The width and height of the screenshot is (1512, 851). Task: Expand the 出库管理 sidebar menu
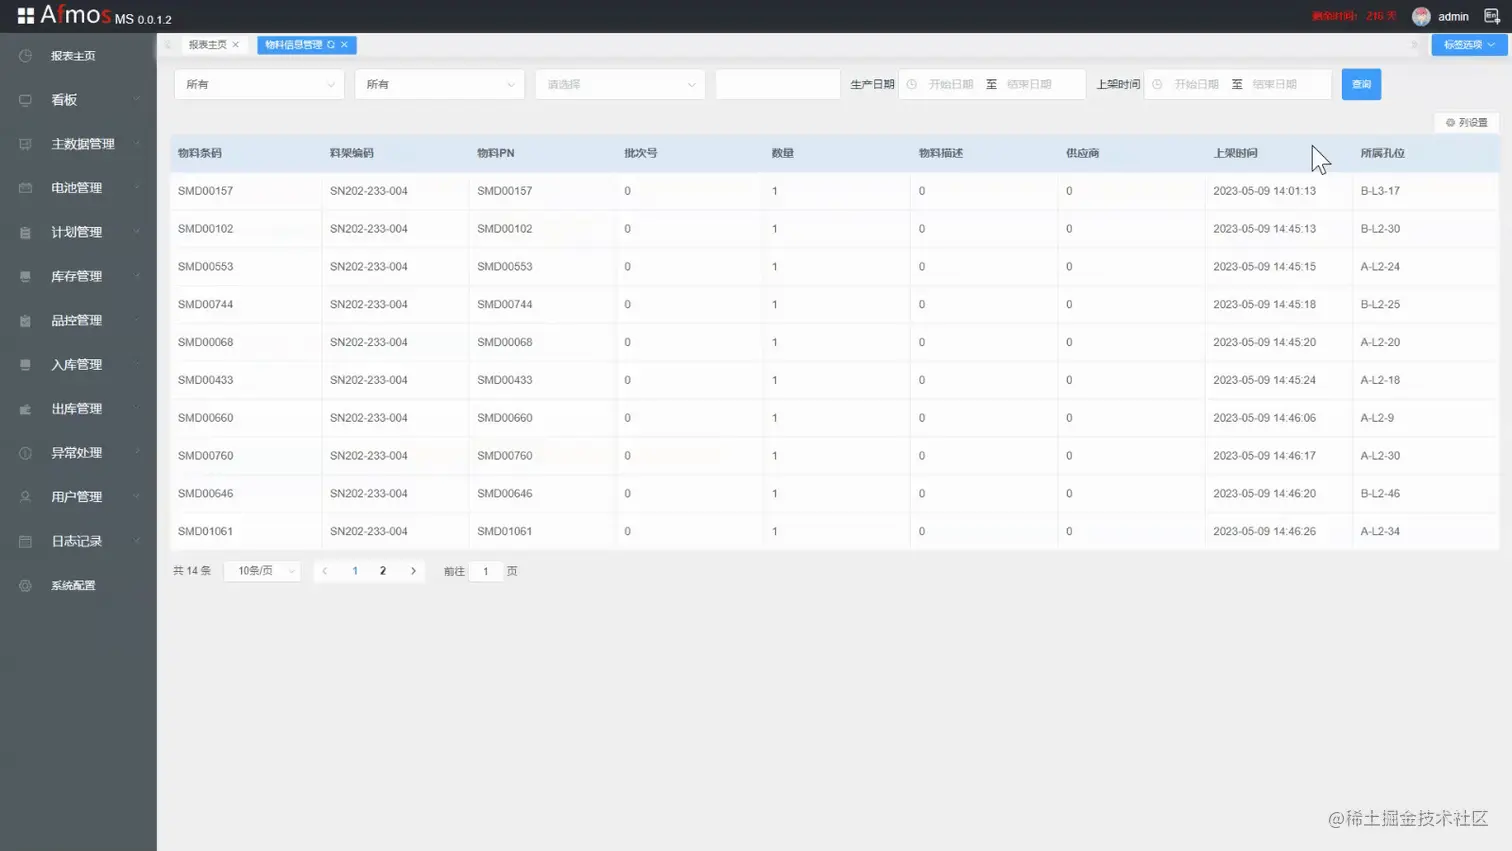(x=78, y=409)
